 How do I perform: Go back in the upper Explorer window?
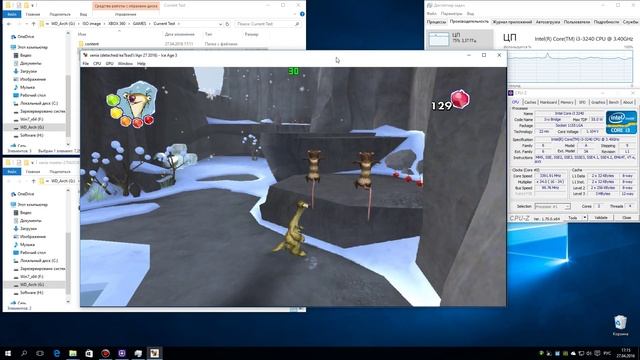click(x=9, y=24)
